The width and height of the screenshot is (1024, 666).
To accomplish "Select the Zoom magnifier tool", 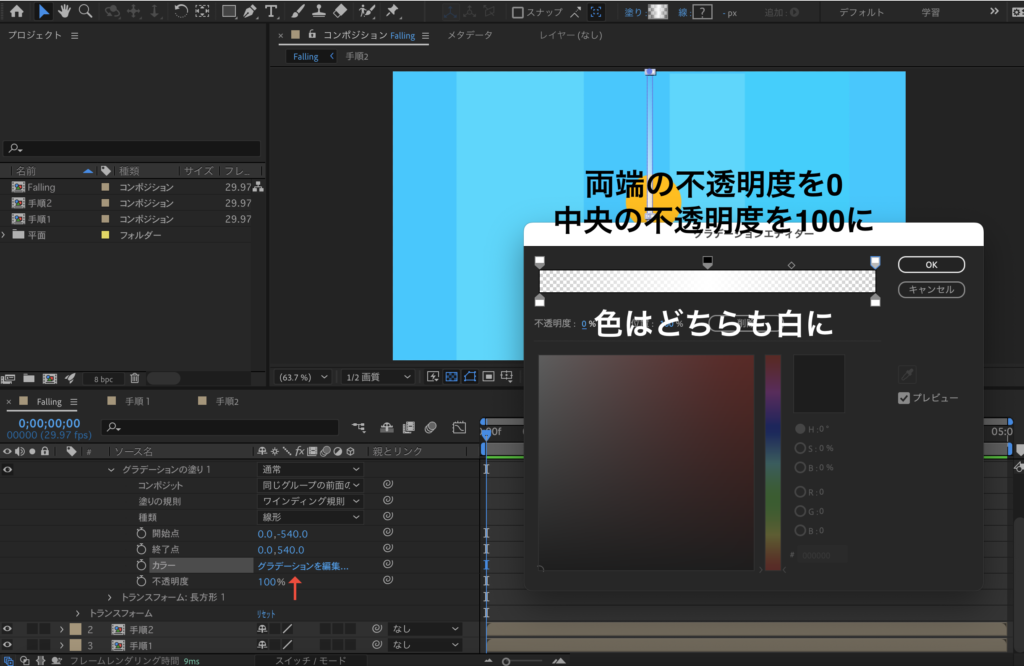I will coord(86,12).
